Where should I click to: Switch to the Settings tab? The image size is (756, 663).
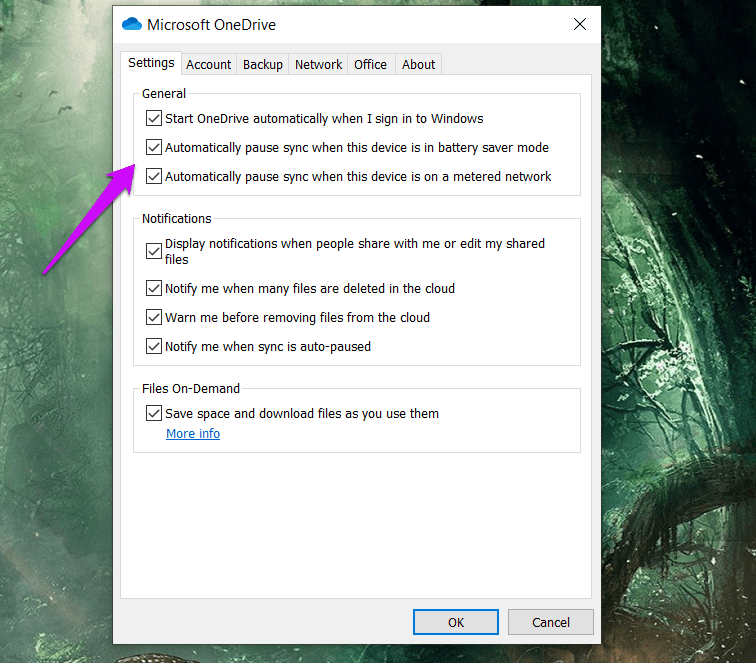pyautogui.click(x=151, y=63)
